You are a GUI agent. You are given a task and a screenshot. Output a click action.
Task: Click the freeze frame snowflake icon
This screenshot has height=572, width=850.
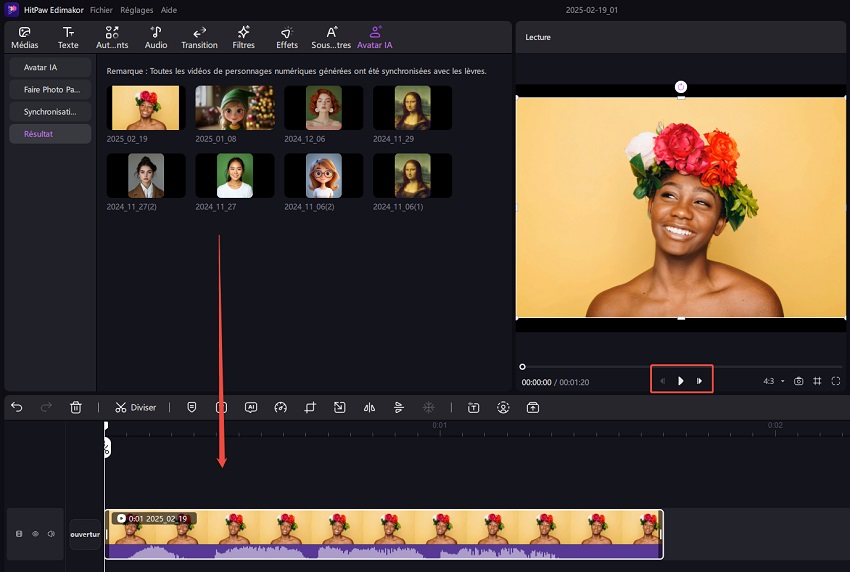click(428, 407)
